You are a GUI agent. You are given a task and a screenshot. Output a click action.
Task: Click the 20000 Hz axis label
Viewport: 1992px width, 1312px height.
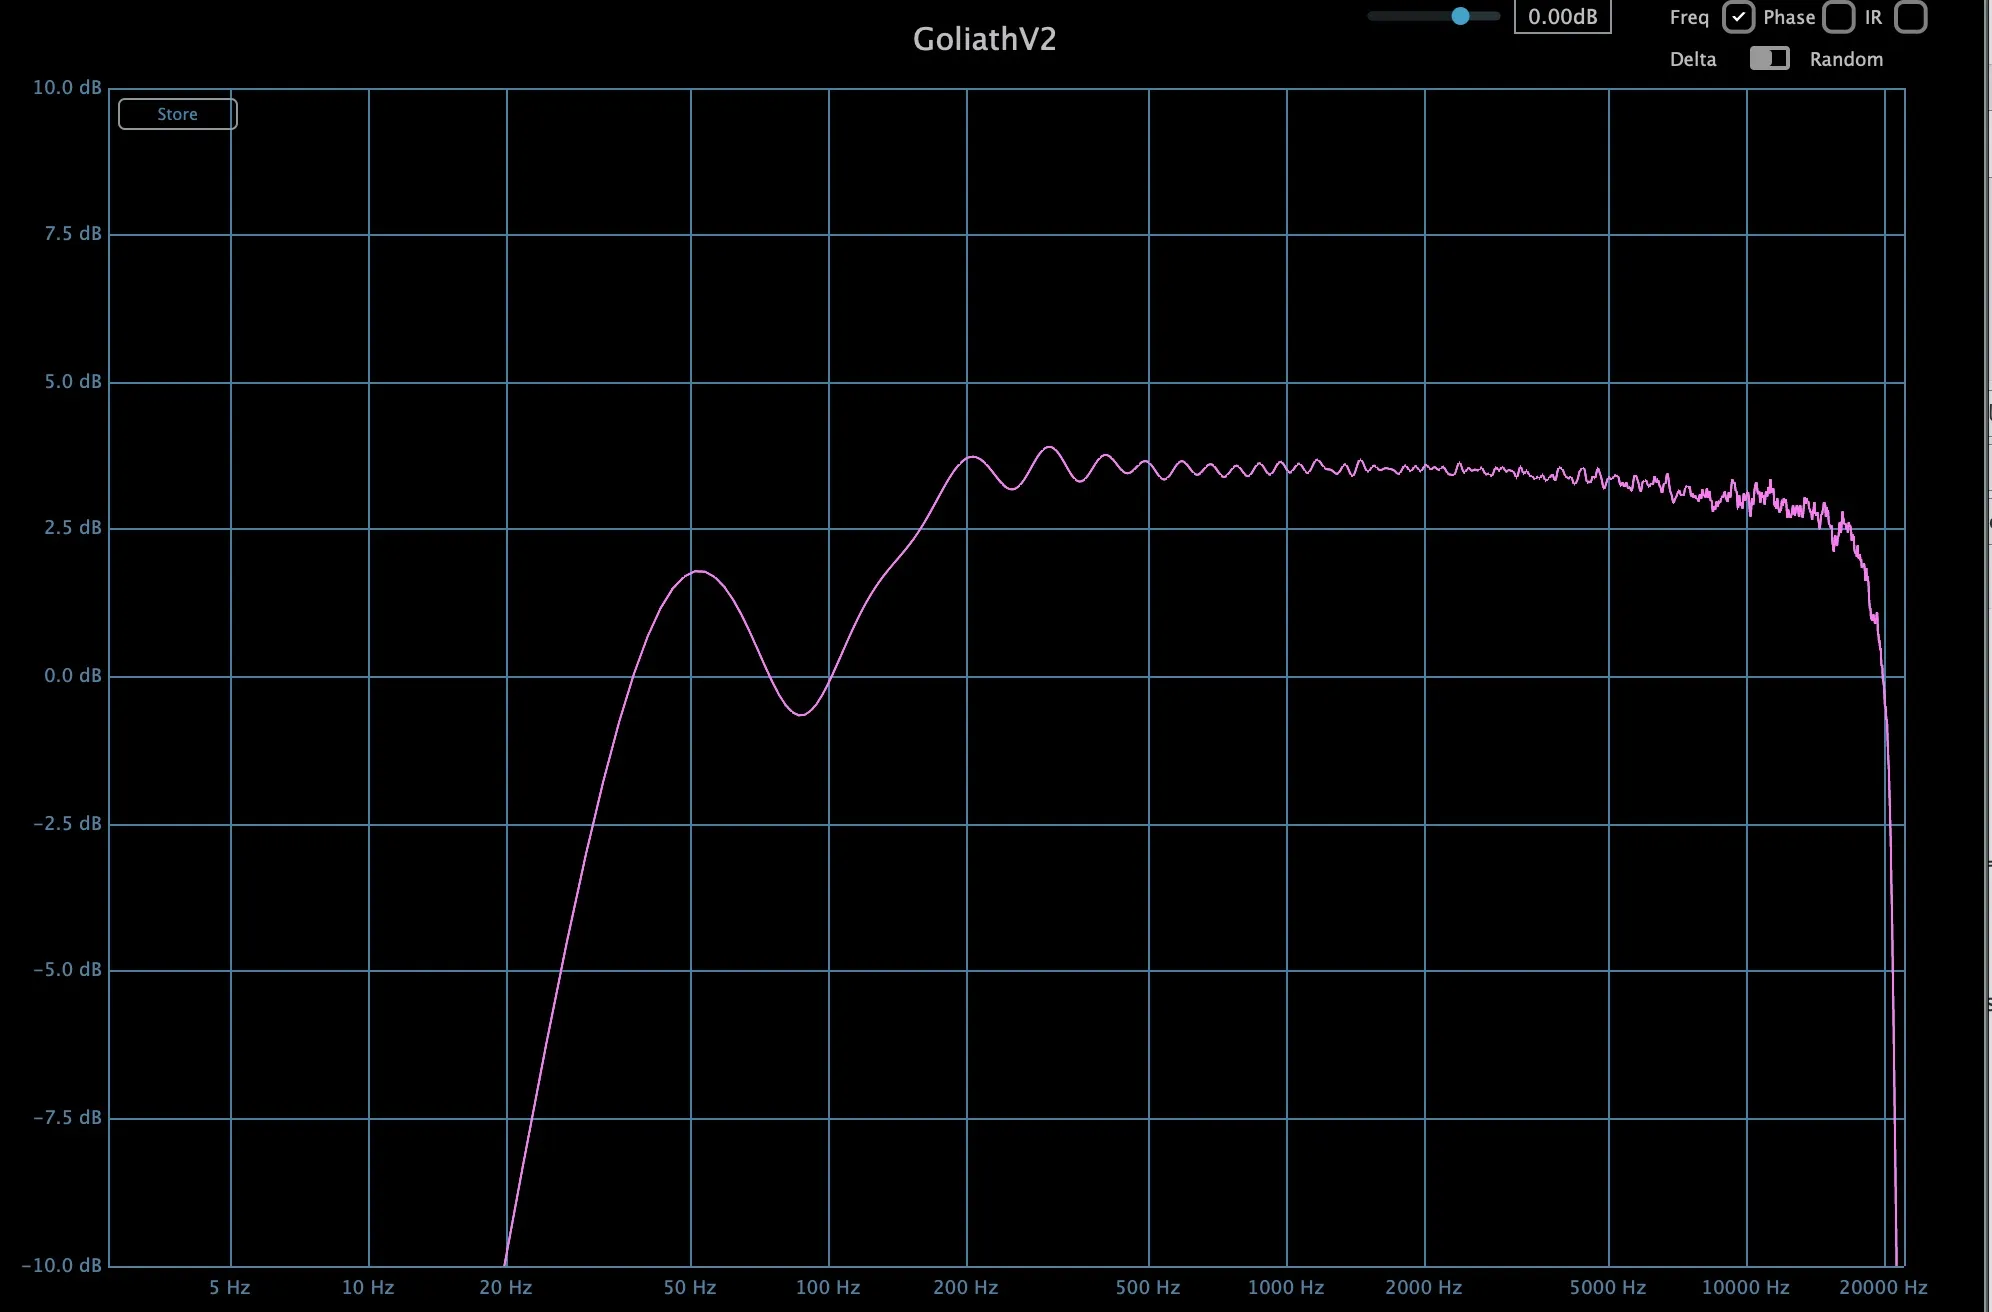click(x=1883, y=1287)
